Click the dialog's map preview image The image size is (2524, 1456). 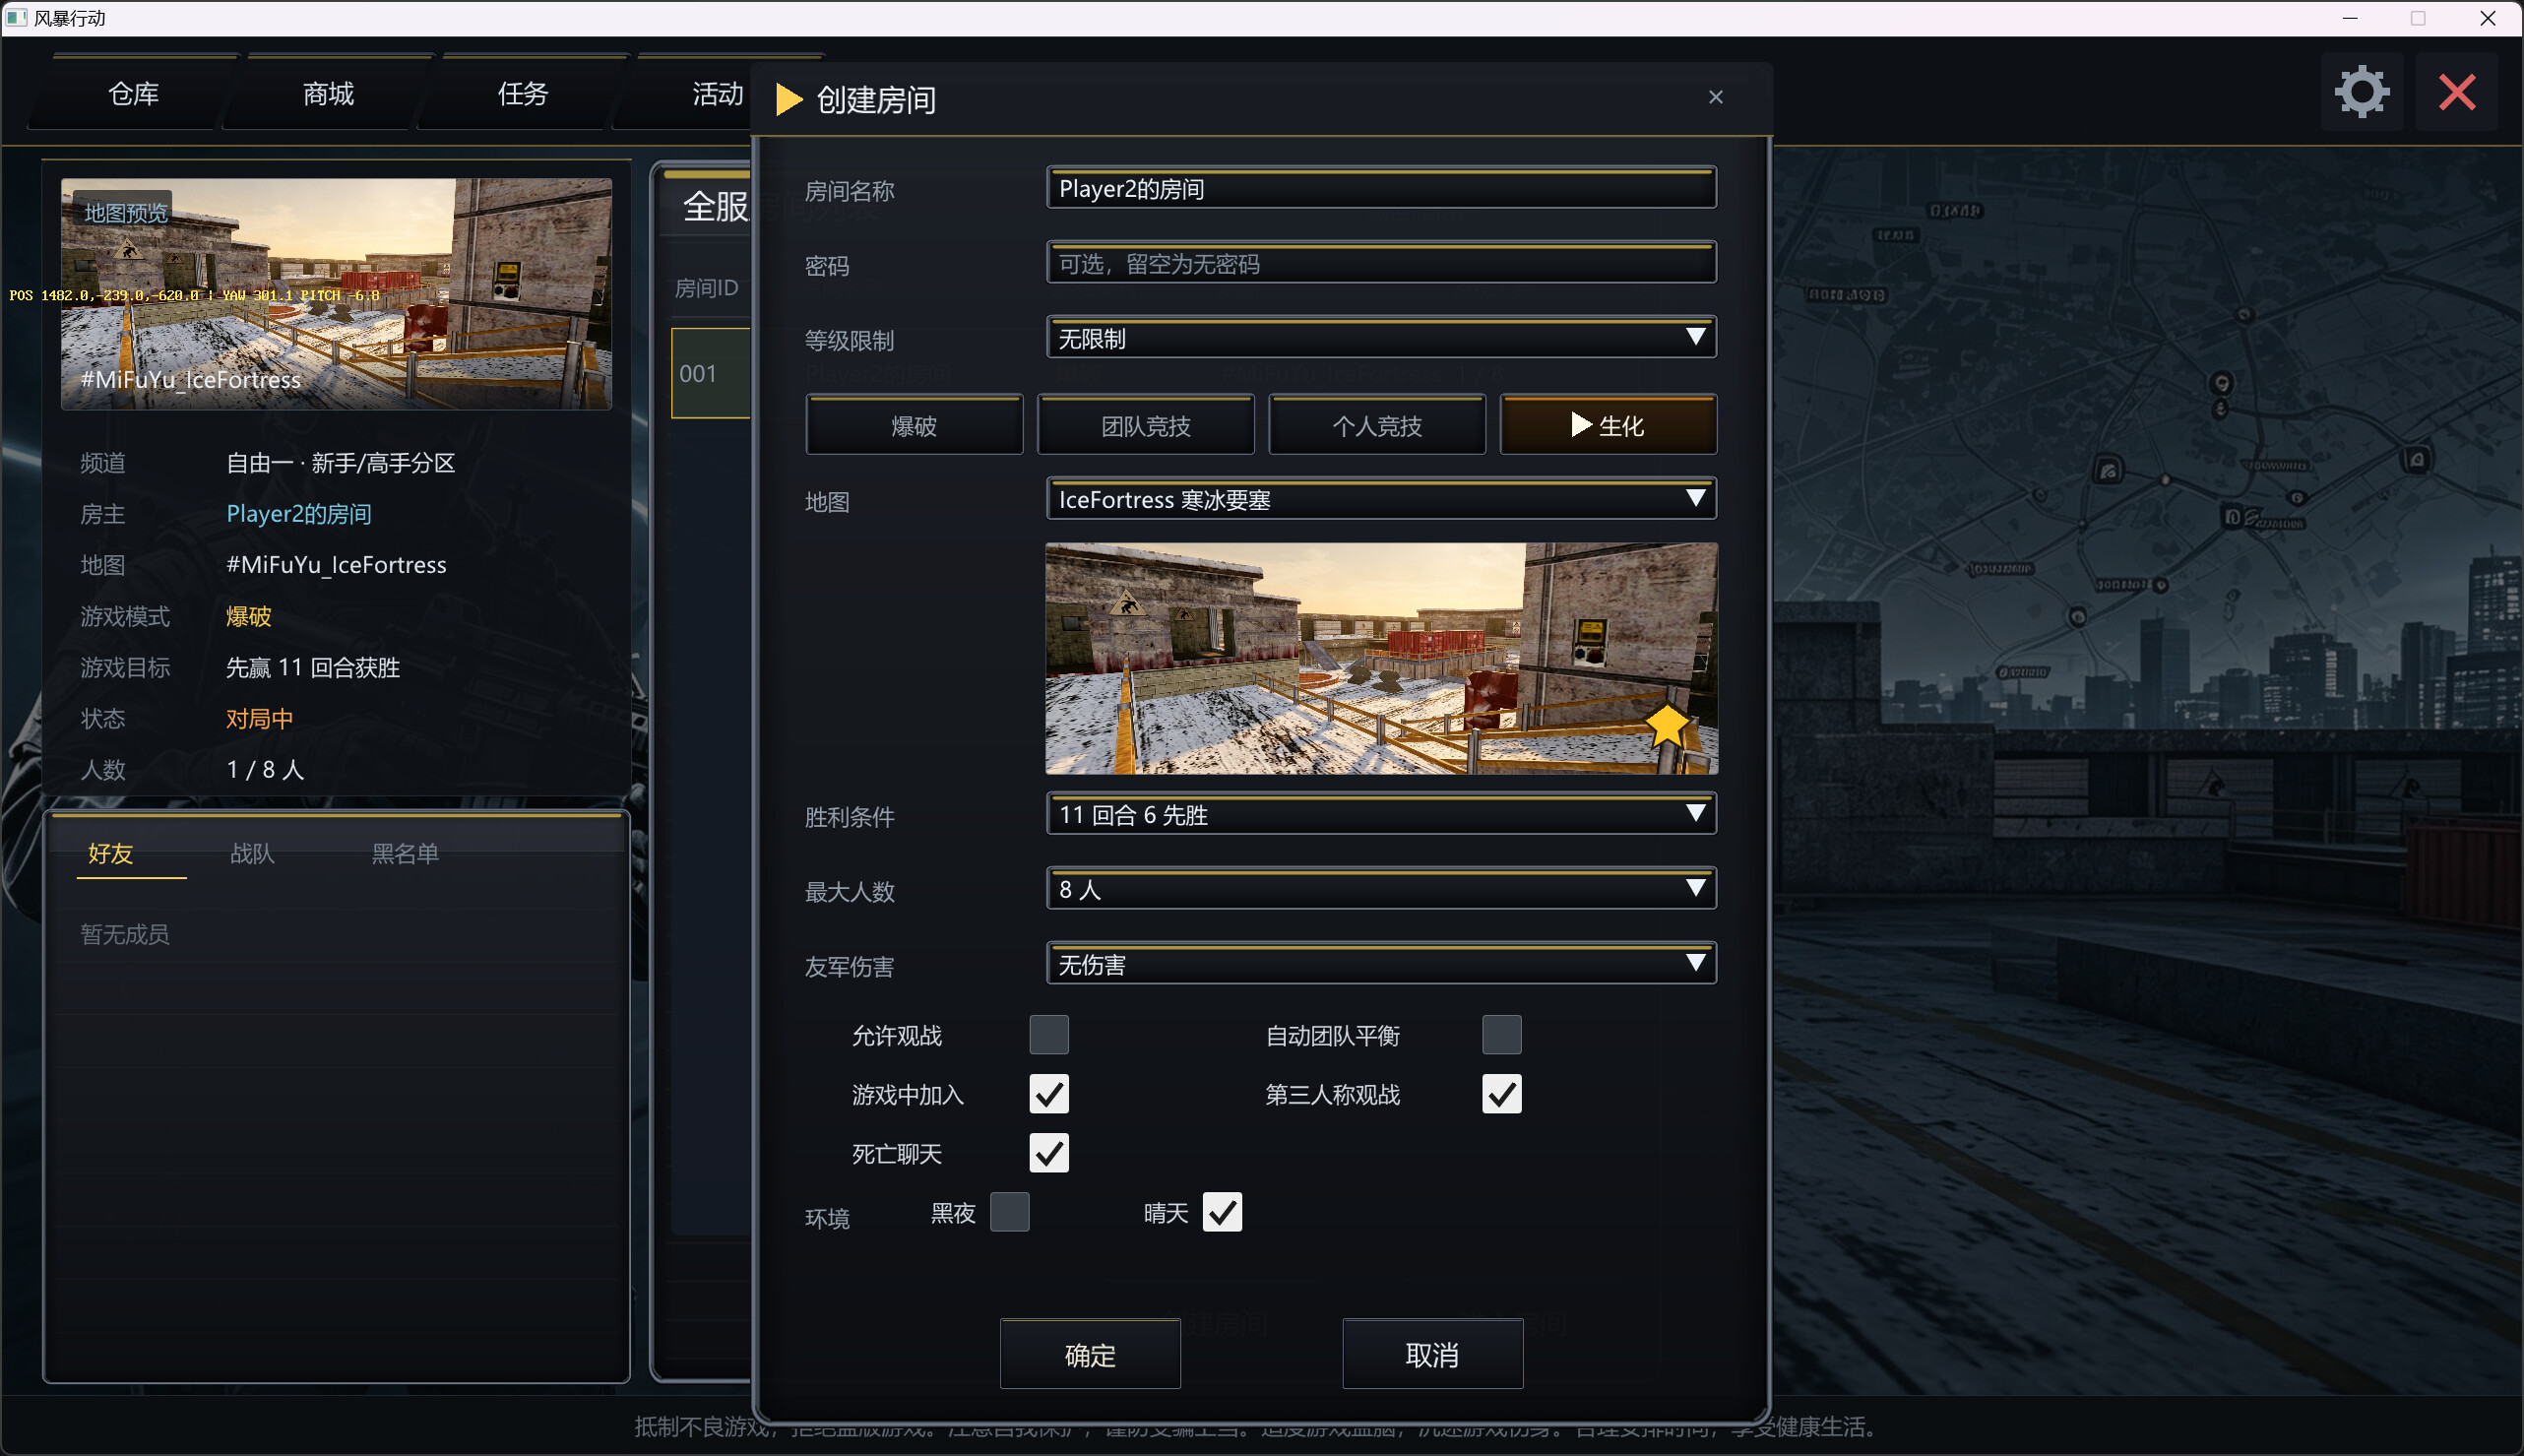(1381, 658)
